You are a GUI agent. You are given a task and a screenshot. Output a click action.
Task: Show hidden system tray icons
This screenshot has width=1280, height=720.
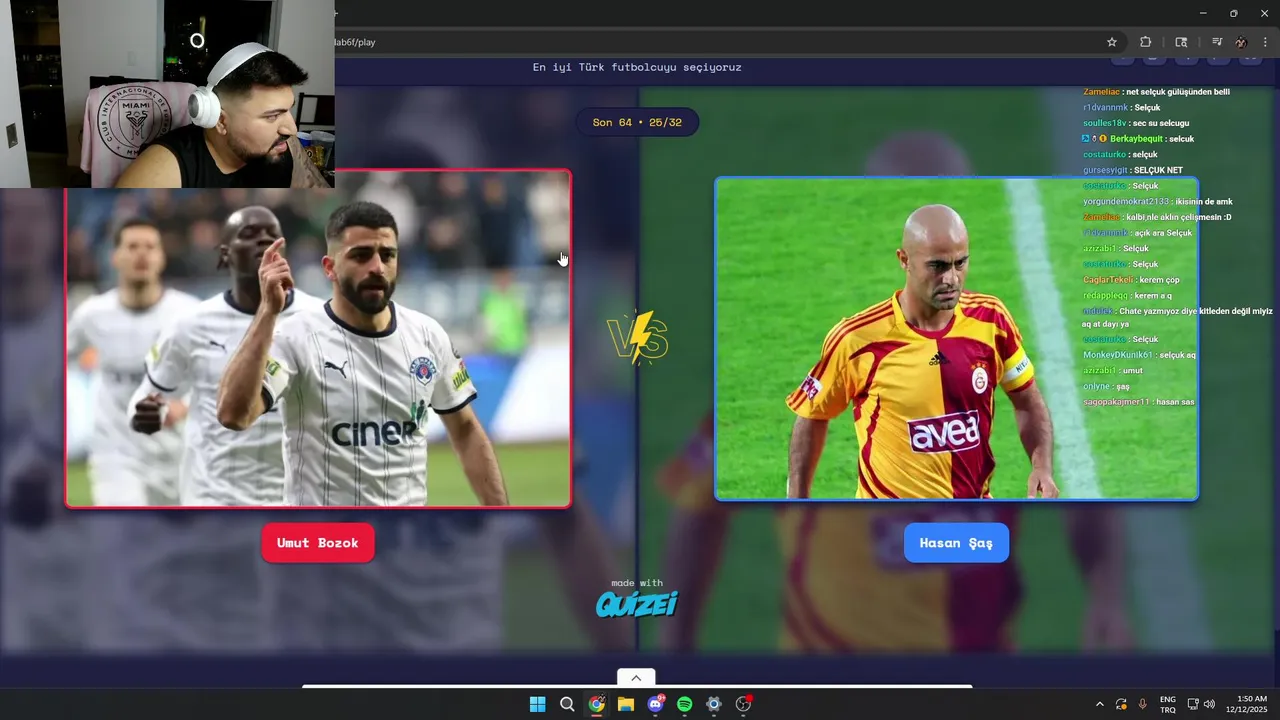1100,704
